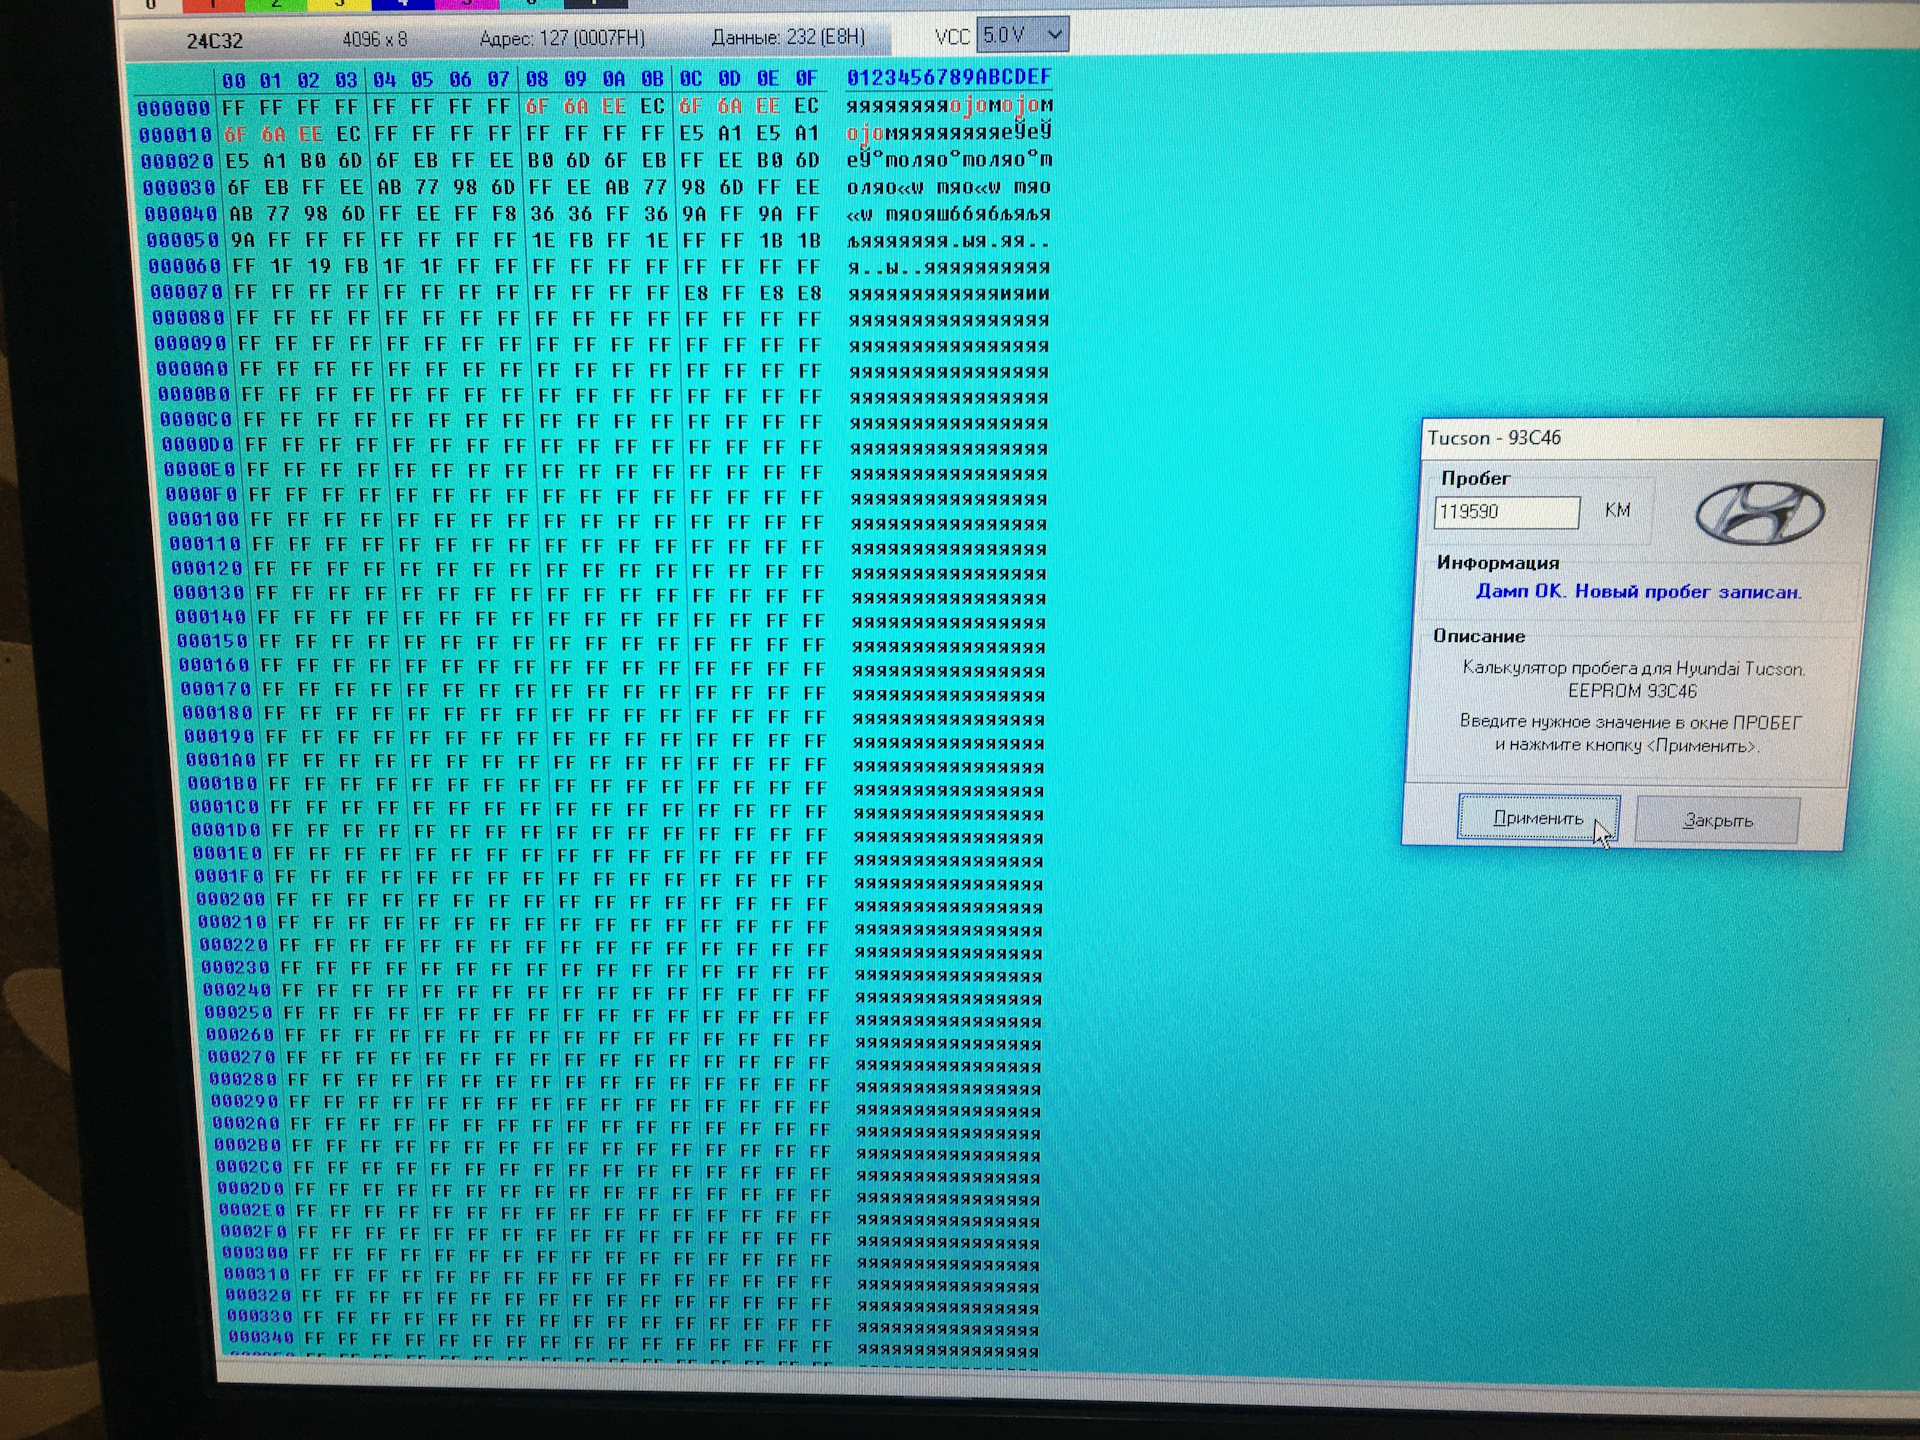Click the Дамп OK. Новый пробег записан message

click(x=1638, y=592)
